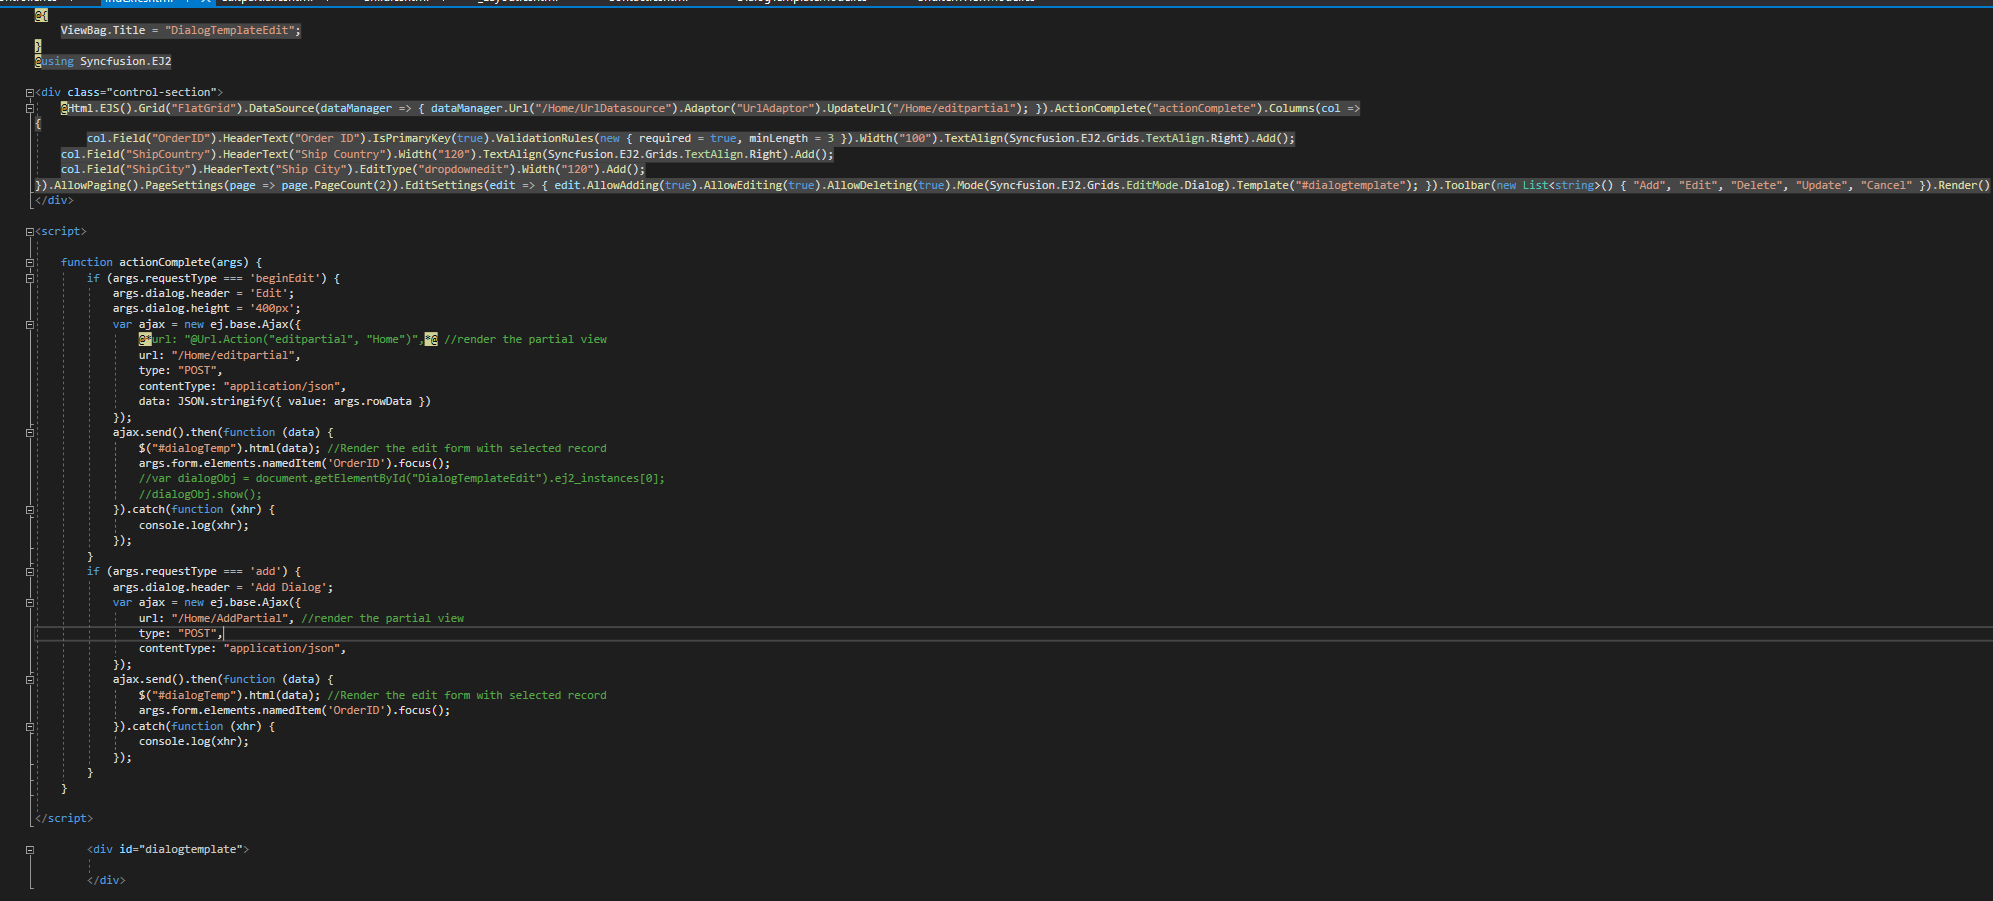This screenshot has width=1993, height=901.
Task: Click the "/Home/AddPartial" url string
Action: coord(232,618)
